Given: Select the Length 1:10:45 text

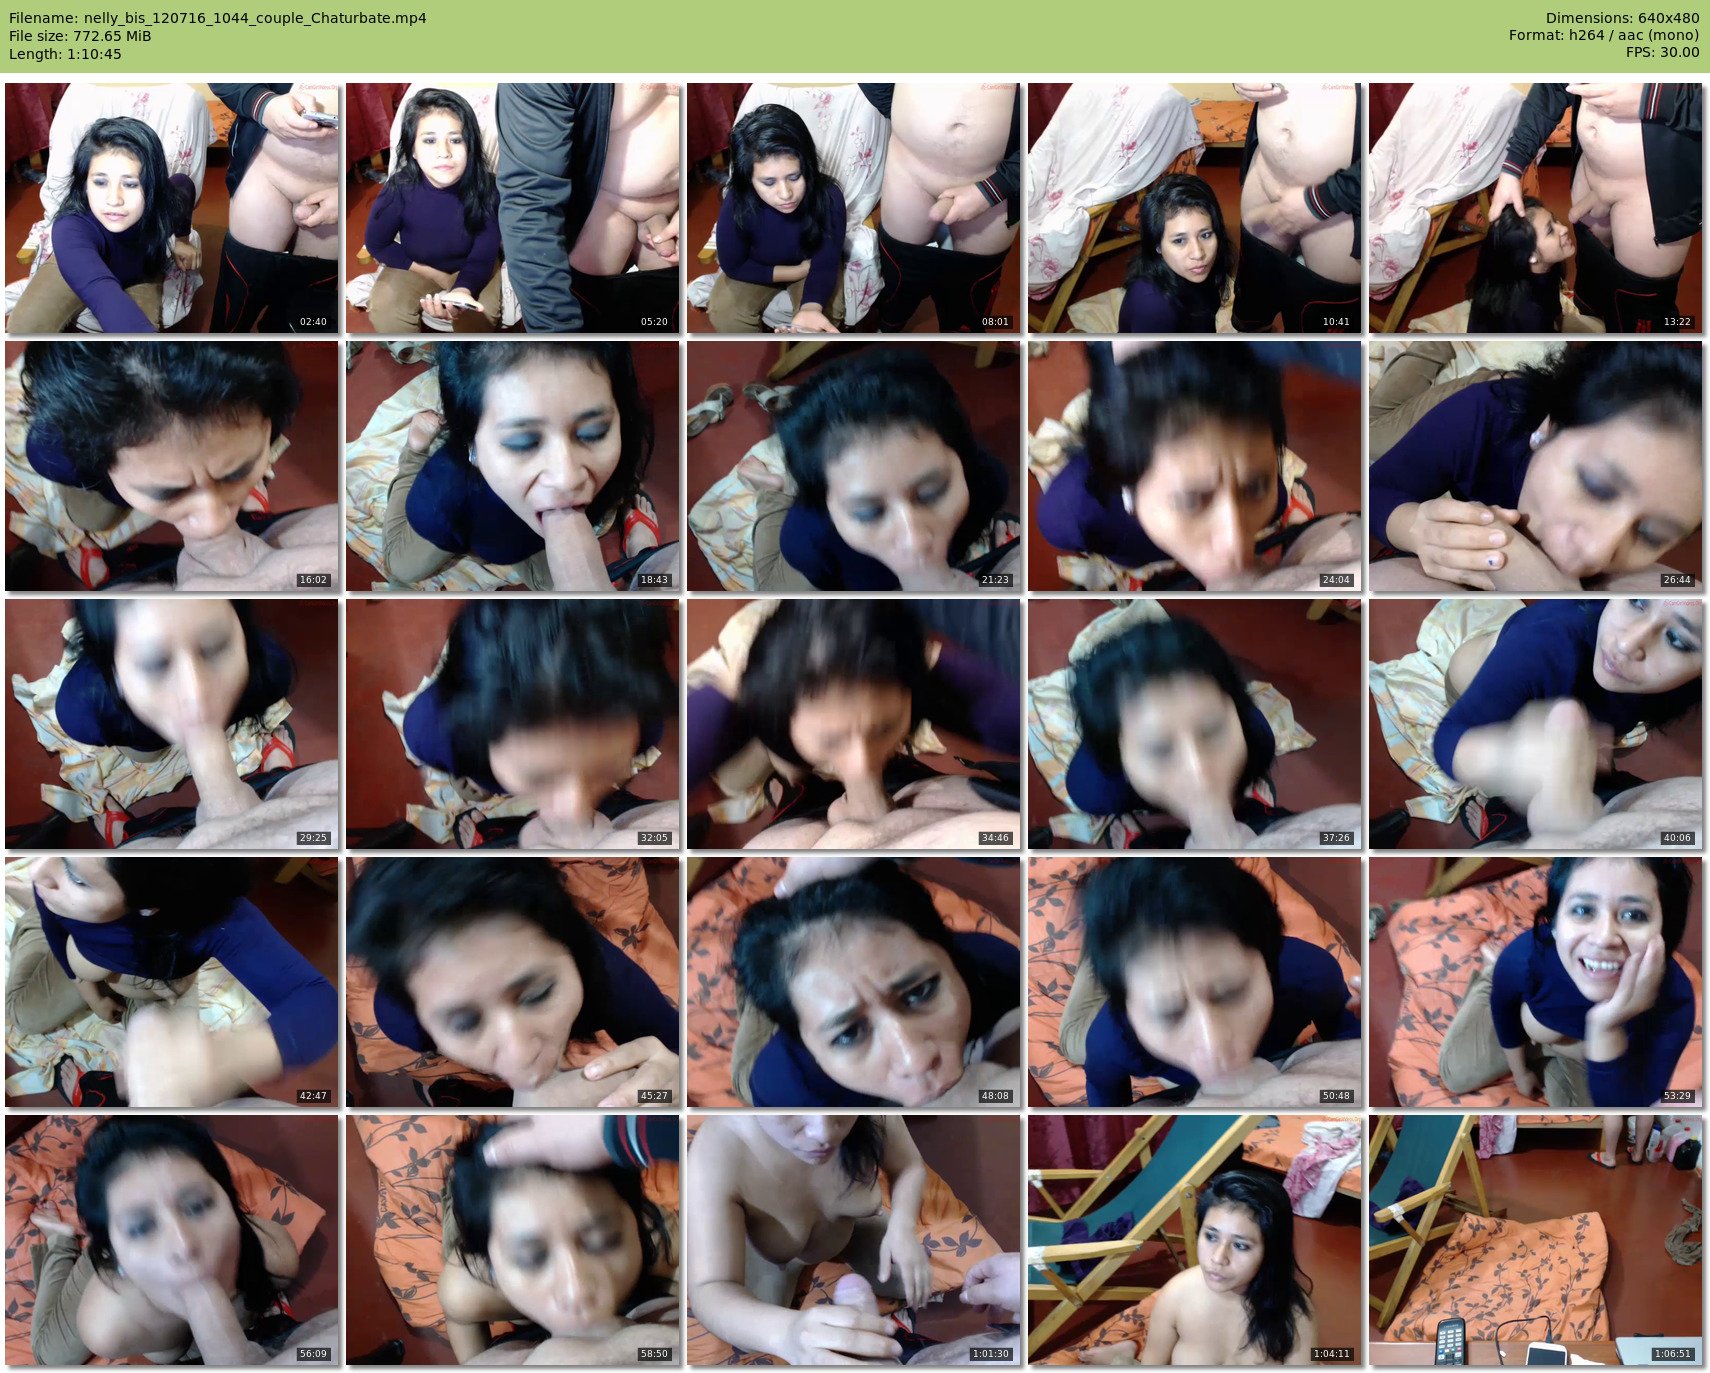Looking at the screenshot, I should pos(65,54).
